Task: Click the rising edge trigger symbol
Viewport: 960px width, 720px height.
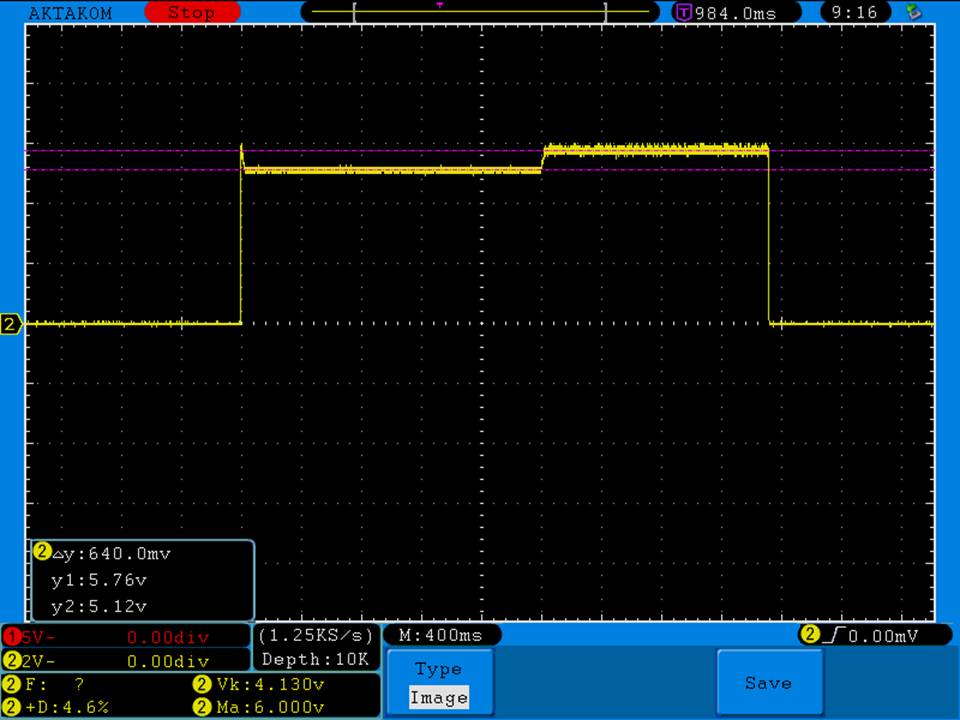Action: [x=832, y=635]
